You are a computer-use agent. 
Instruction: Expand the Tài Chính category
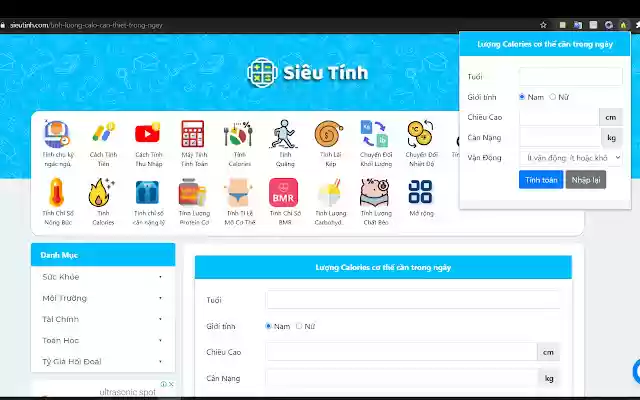coord(103,319)
